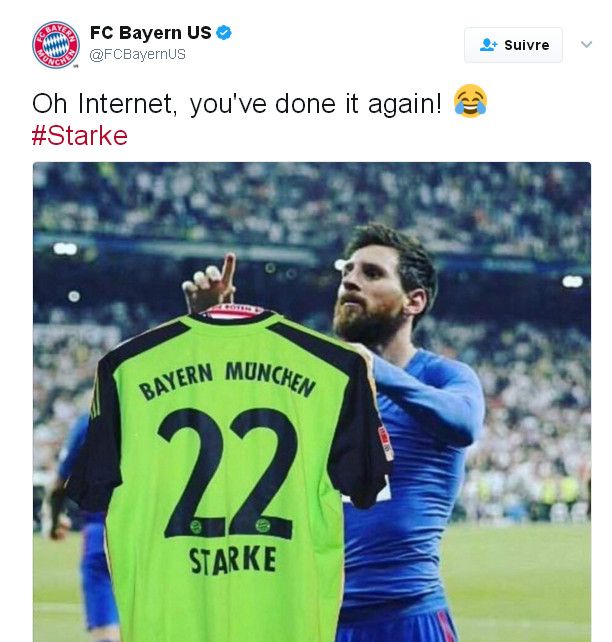The image size is (612, 642).
Task: Click the BAYERN MÜNCHEN lettering on the jersey
Action: [228, 379]
